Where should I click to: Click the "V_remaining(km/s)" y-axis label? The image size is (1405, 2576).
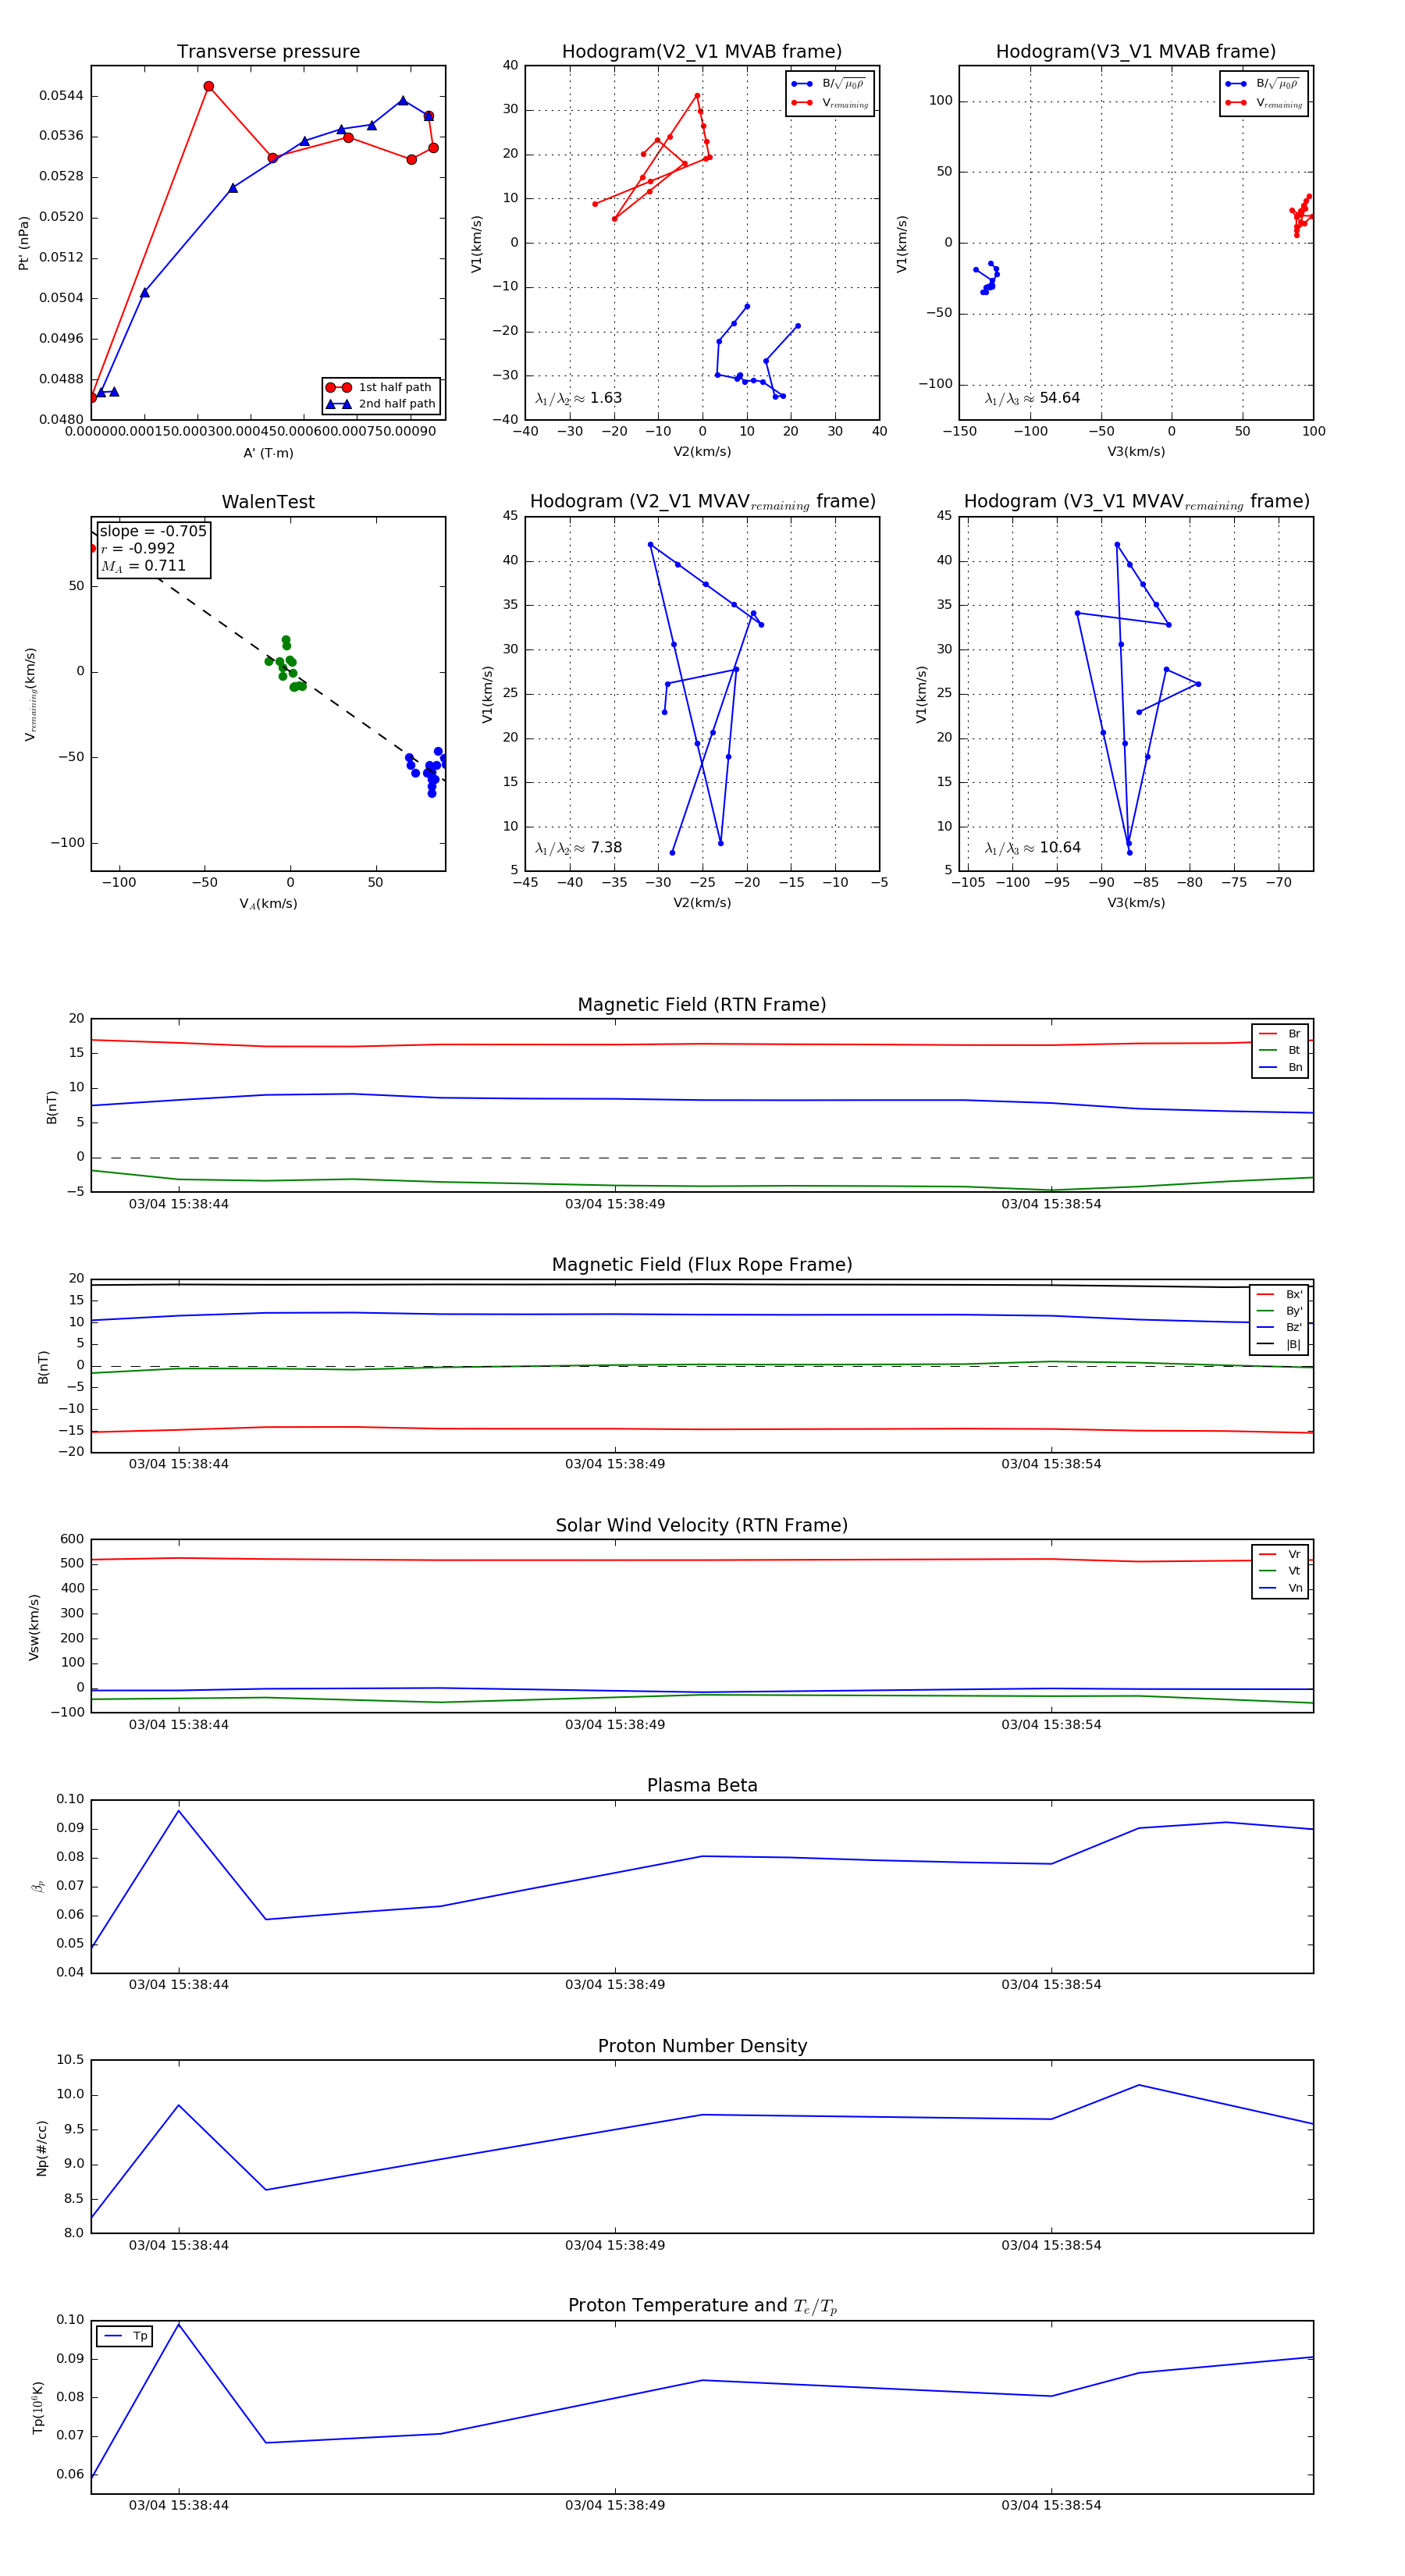click(30, 694)
